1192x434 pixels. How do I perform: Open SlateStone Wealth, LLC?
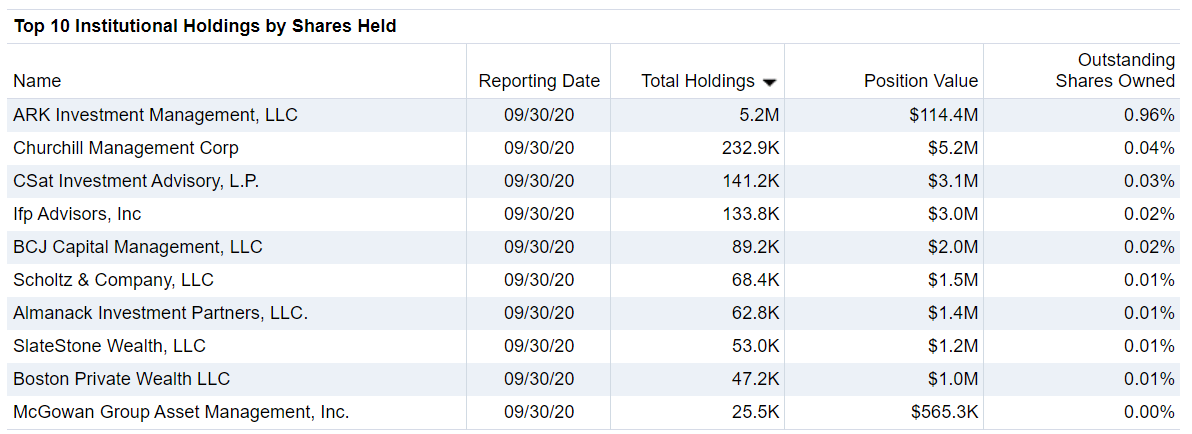point(109,346)
